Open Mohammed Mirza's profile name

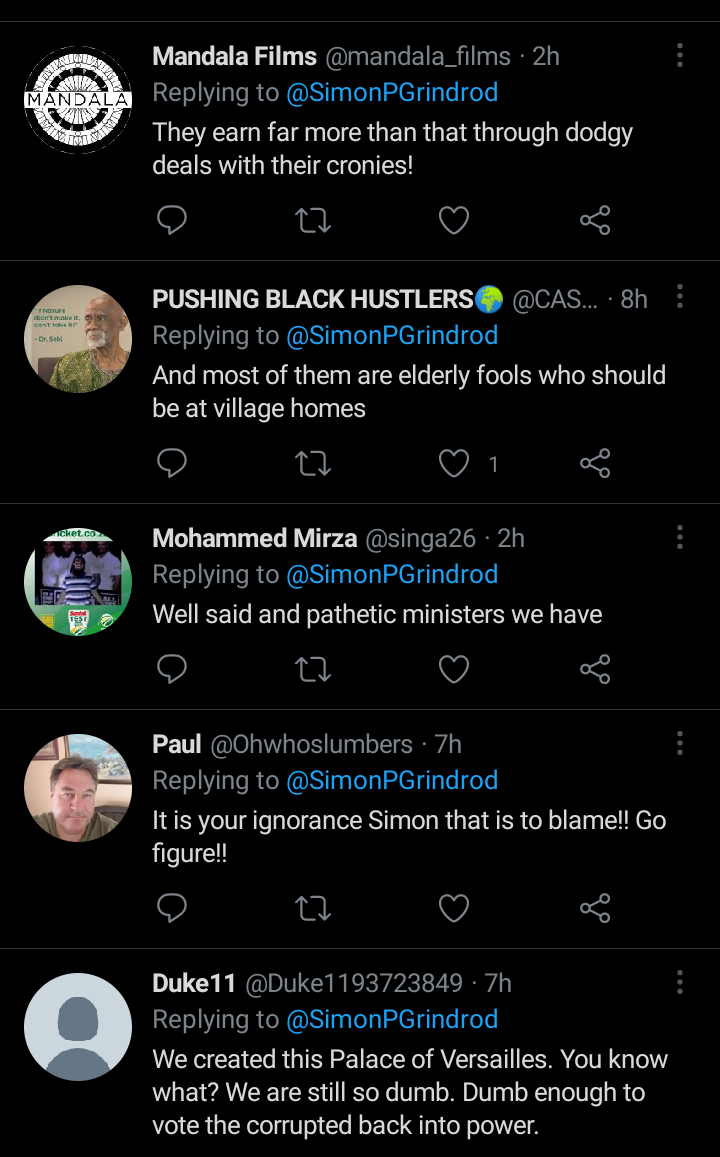pos(254,538)
